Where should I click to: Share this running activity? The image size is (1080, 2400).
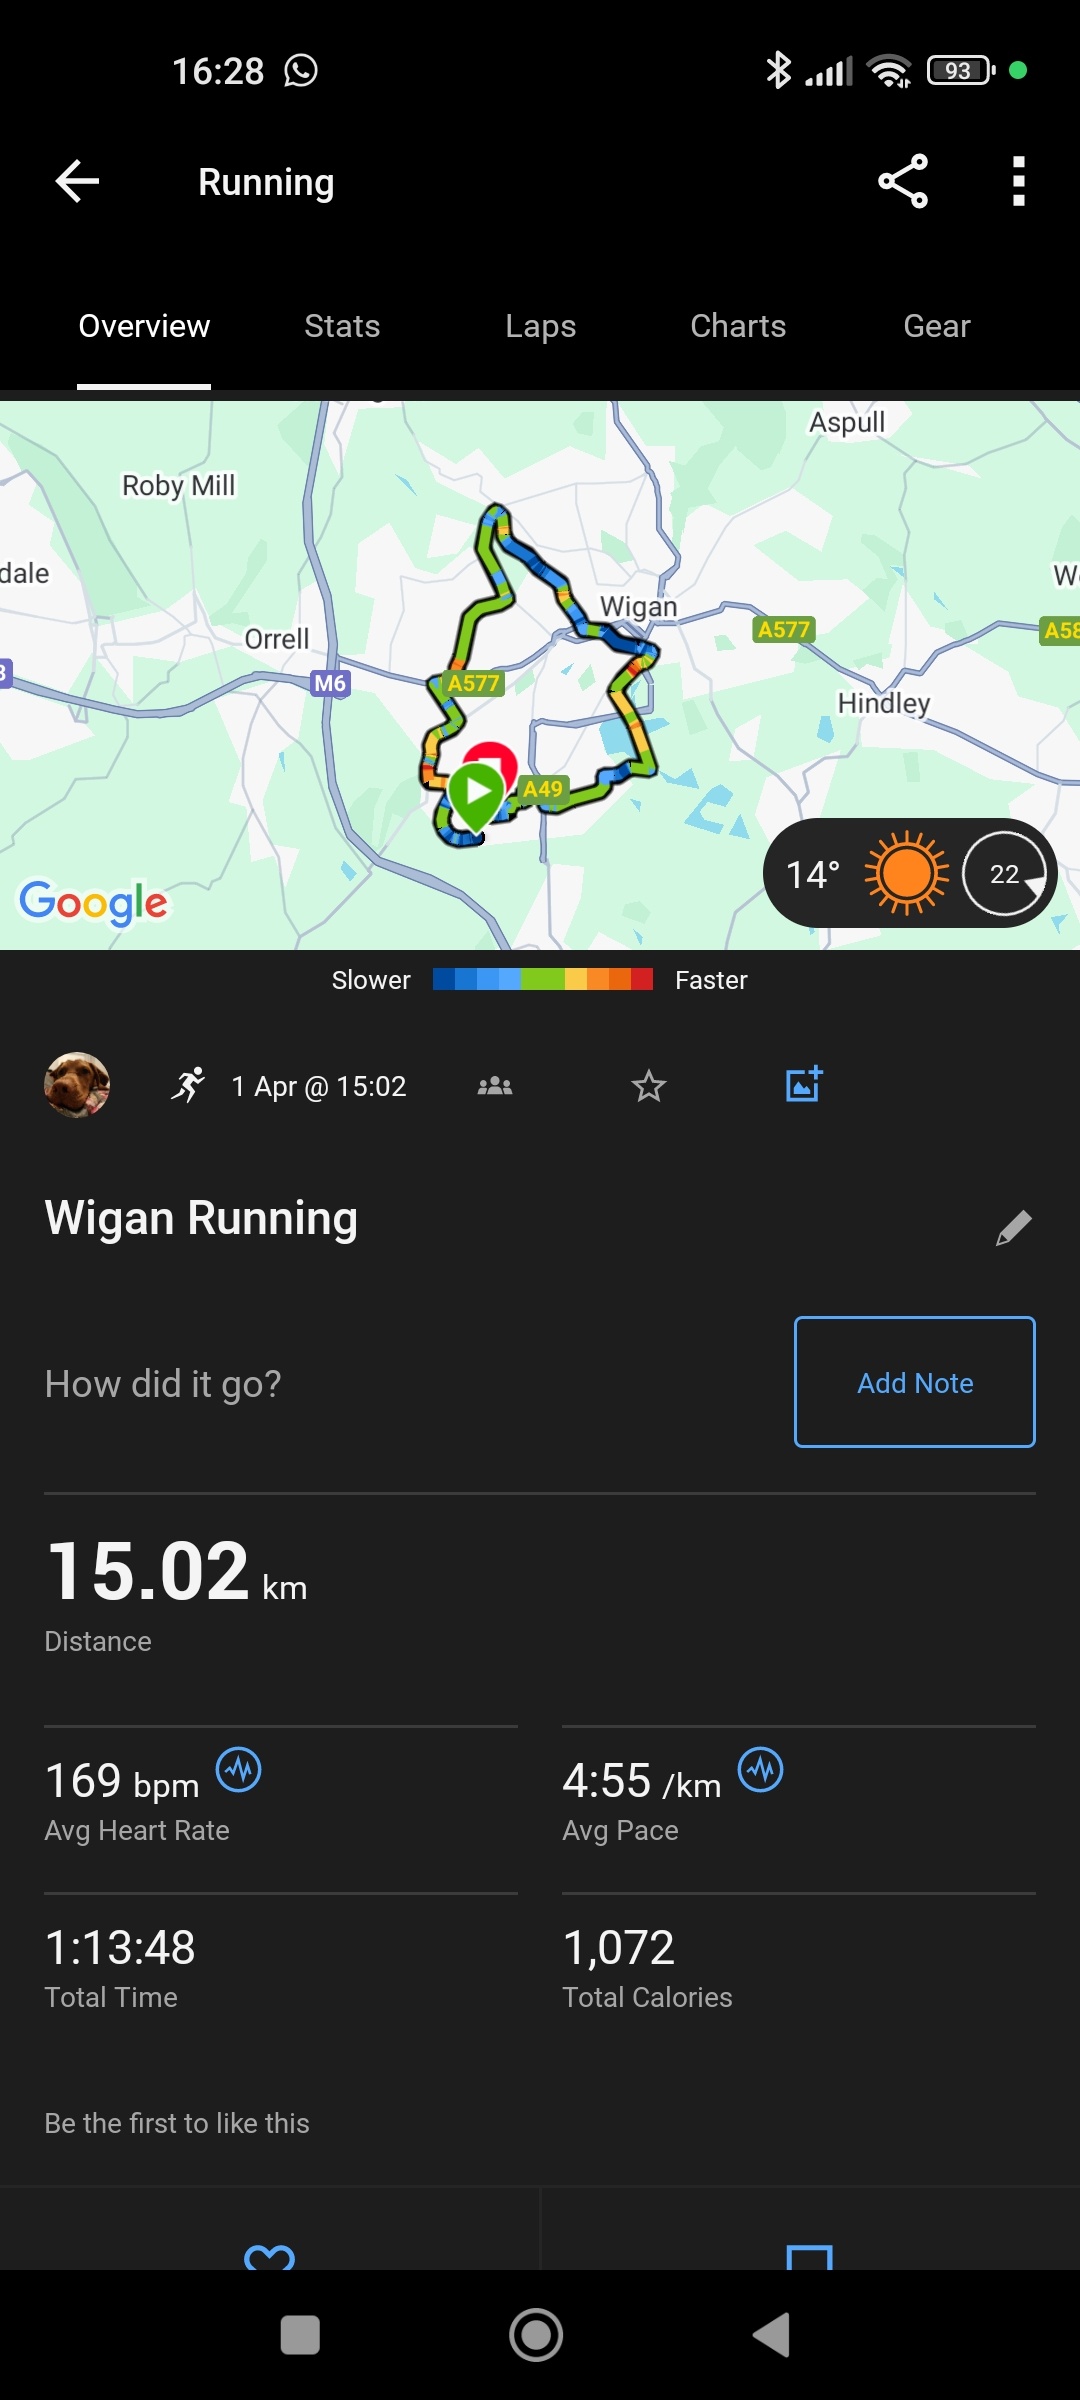[x=903, y=182]
